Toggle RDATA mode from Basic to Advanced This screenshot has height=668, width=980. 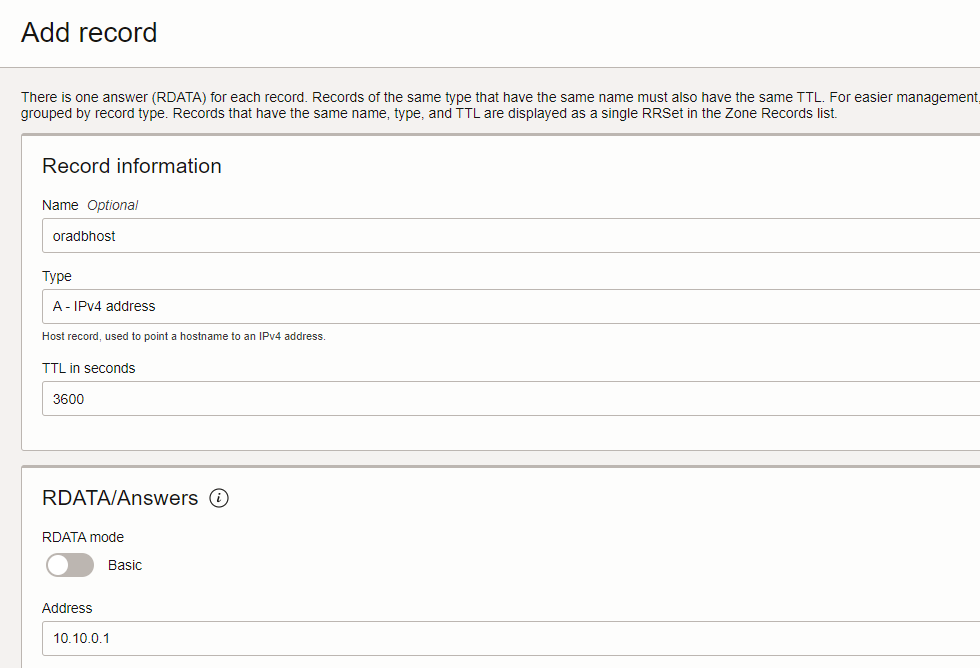[69, 565]
